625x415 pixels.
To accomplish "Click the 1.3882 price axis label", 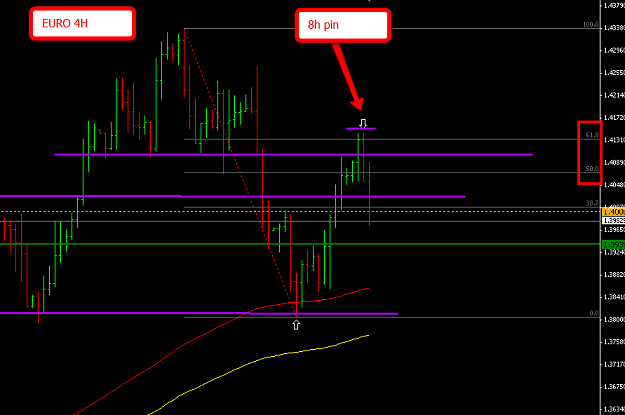I will click(x=614, y=275).
